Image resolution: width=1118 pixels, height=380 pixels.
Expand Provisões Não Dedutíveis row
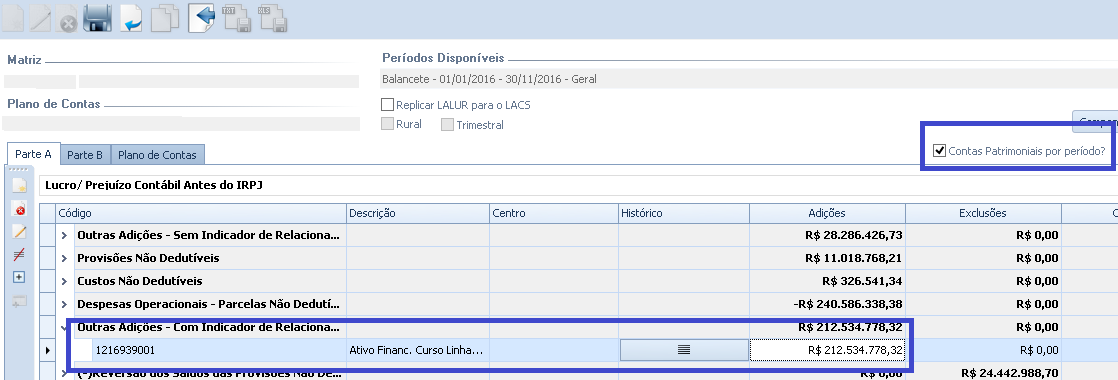coord(65,258)
